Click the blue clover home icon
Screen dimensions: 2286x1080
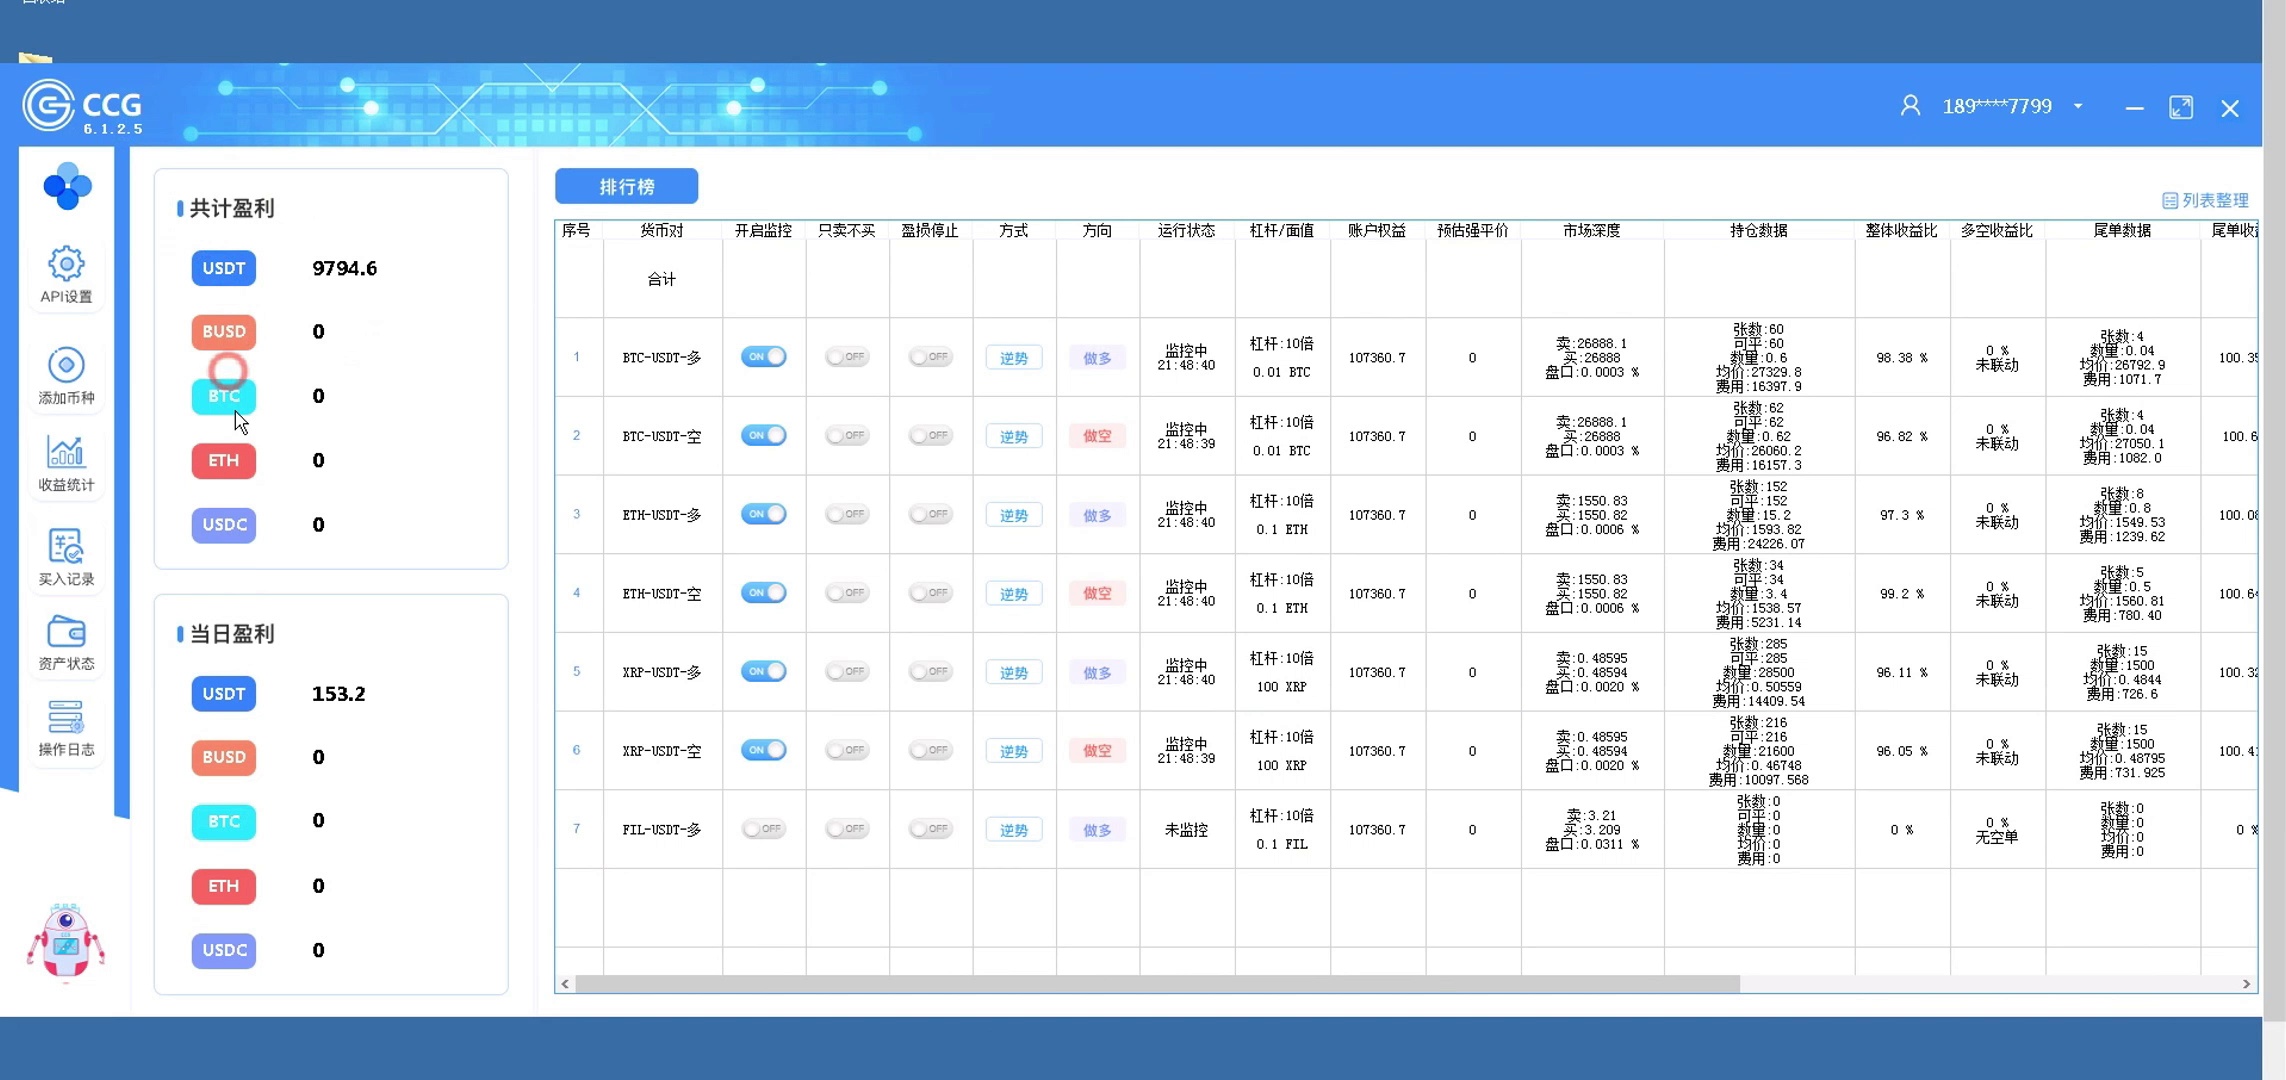pos(67,186)
